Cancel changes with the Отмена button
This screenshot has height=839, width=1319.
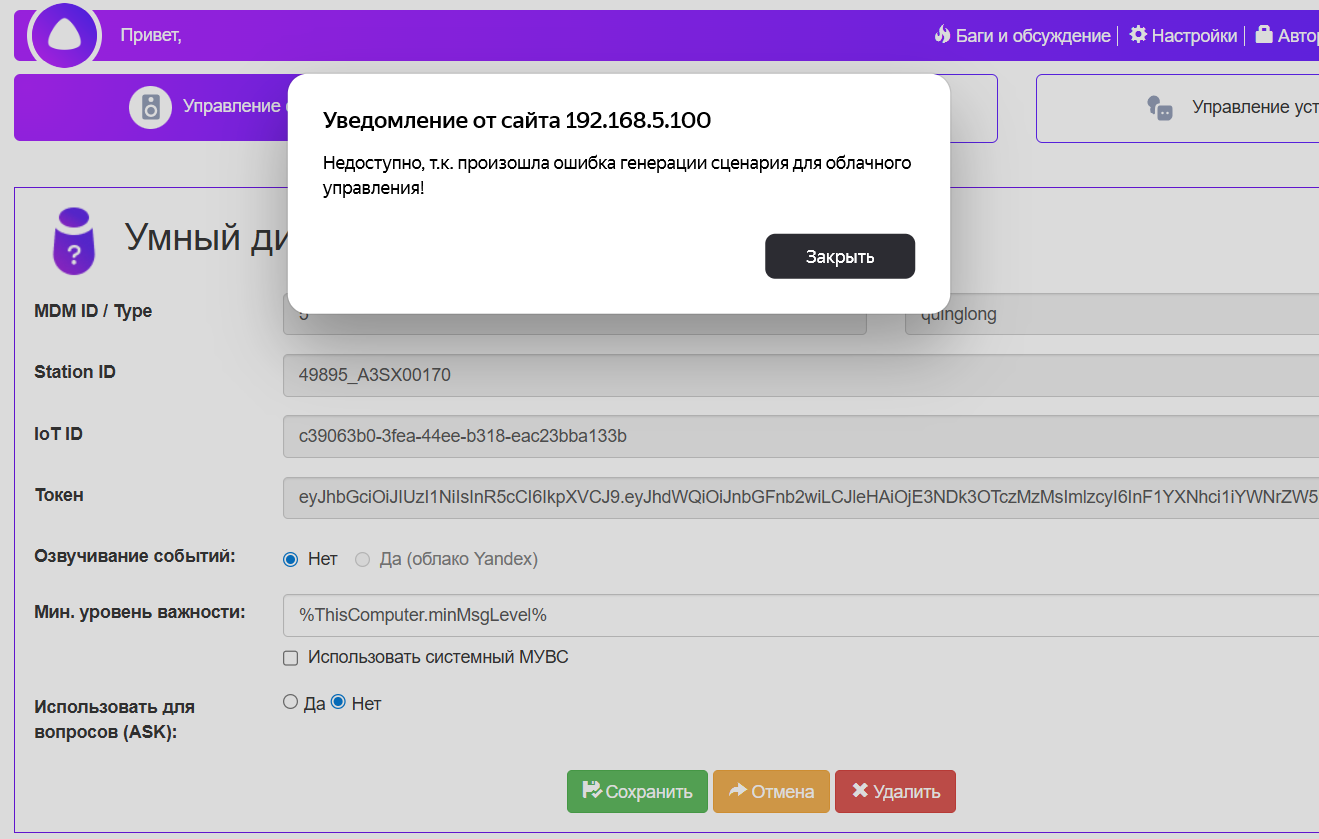[771, 791]
